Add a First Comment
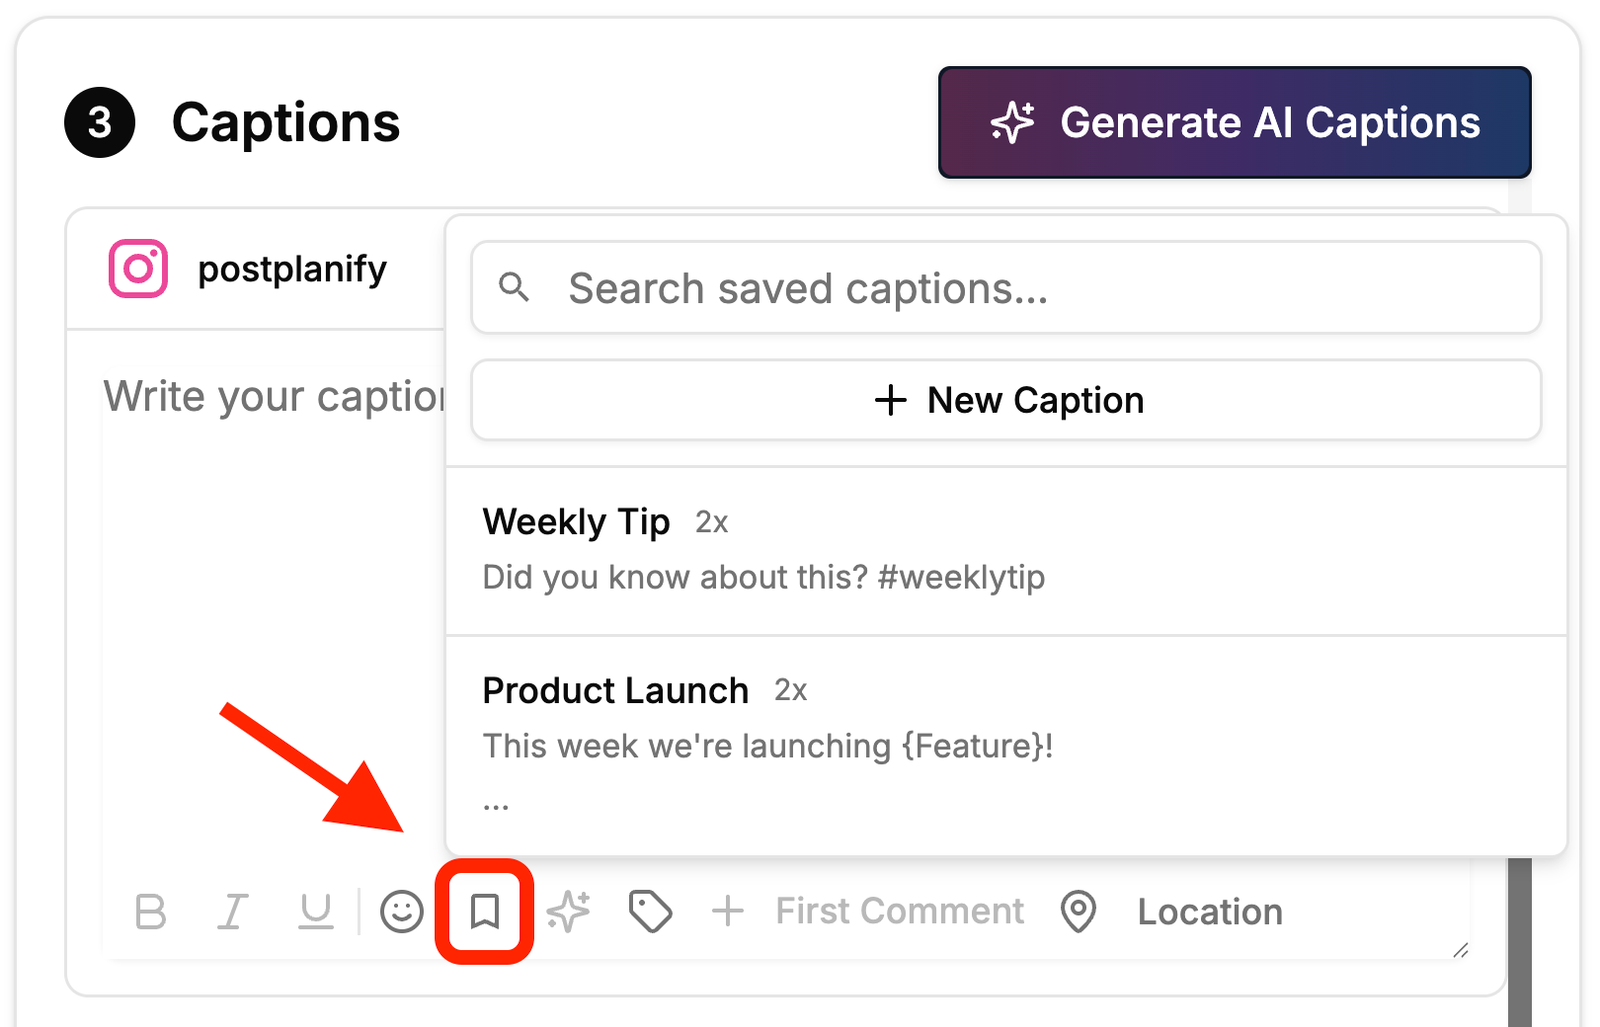The height and width of the screenshot is (1027, 1600). (x=868, y=912)
